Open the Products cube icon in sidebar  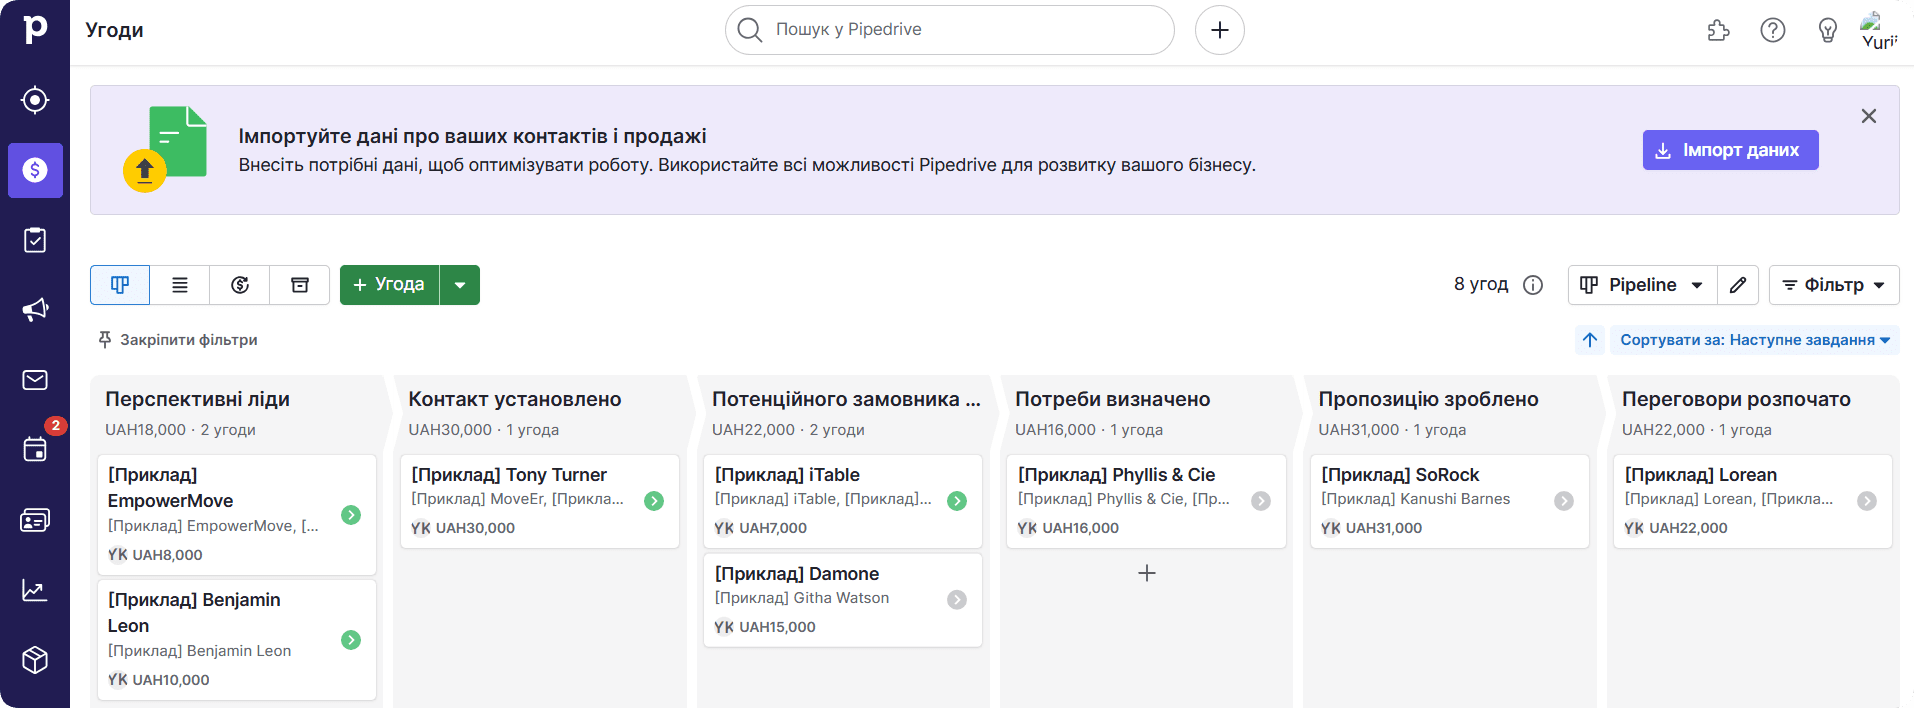point(35,660)
